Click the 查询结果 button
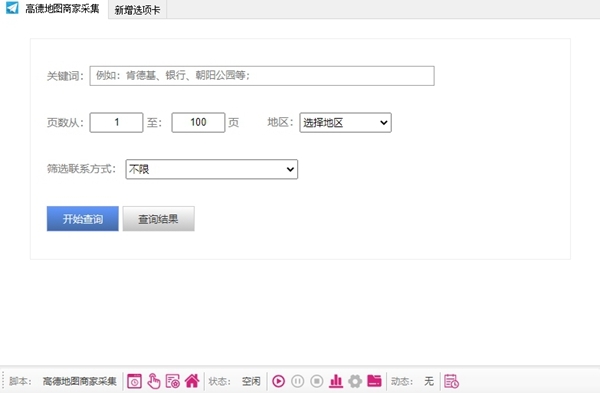 [158, 219]
